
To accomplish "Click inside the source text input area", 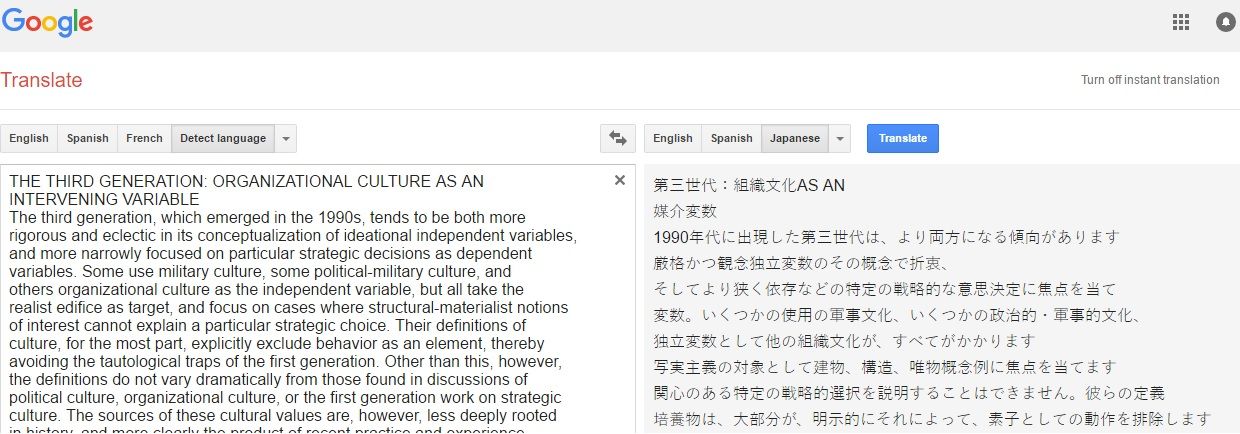I will (x=317, y=298).
